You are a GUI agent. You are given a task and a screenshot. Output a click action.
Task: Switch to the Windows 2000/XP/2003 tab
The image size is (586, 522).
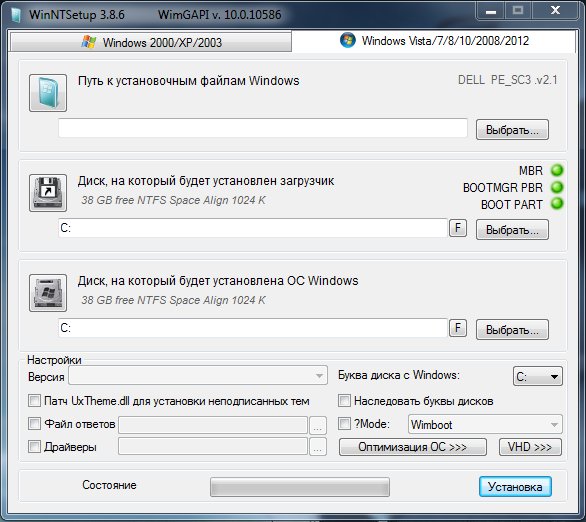[151, 42]
